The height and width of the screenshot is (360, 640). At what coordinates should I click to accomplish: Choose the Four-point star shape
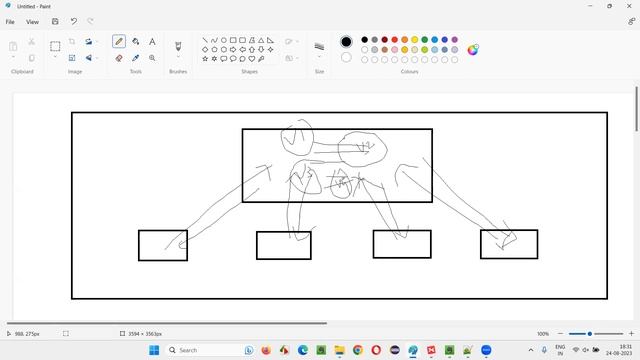pos(270,49)
